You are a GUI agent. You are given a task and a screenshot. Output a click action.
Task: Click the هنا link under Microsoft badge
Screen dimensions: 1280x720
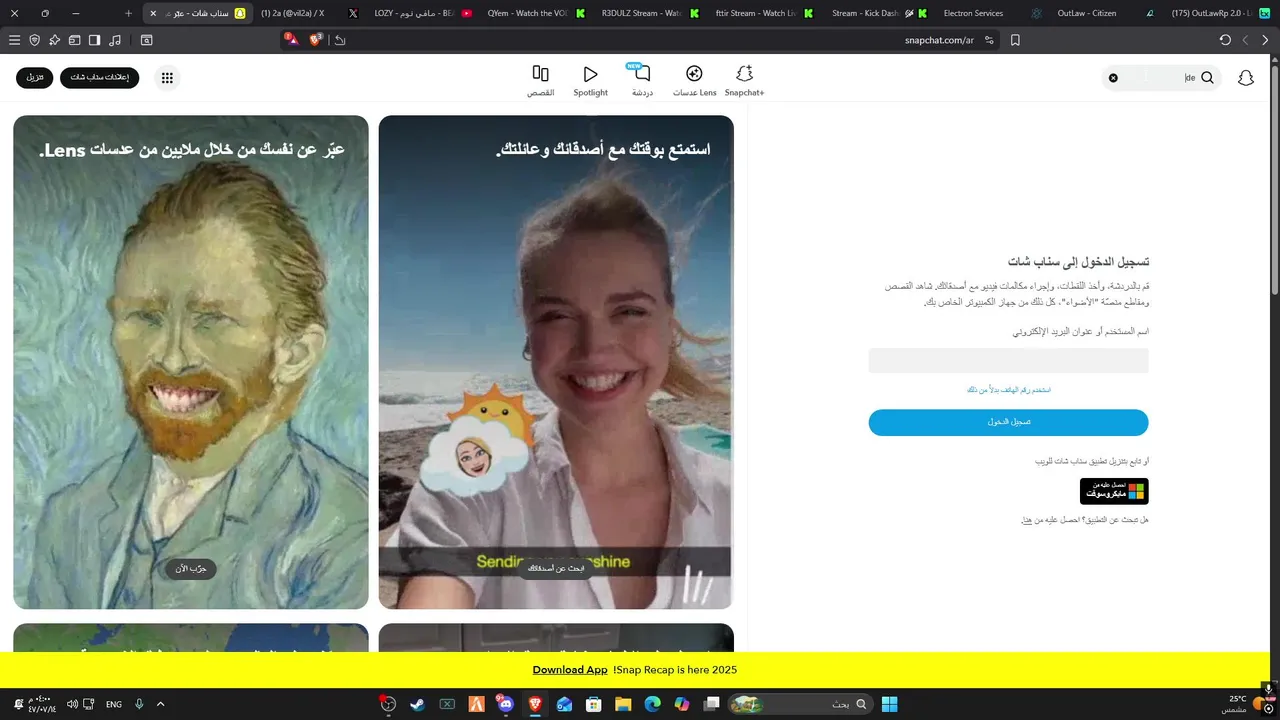click(x=1026, y=520)
